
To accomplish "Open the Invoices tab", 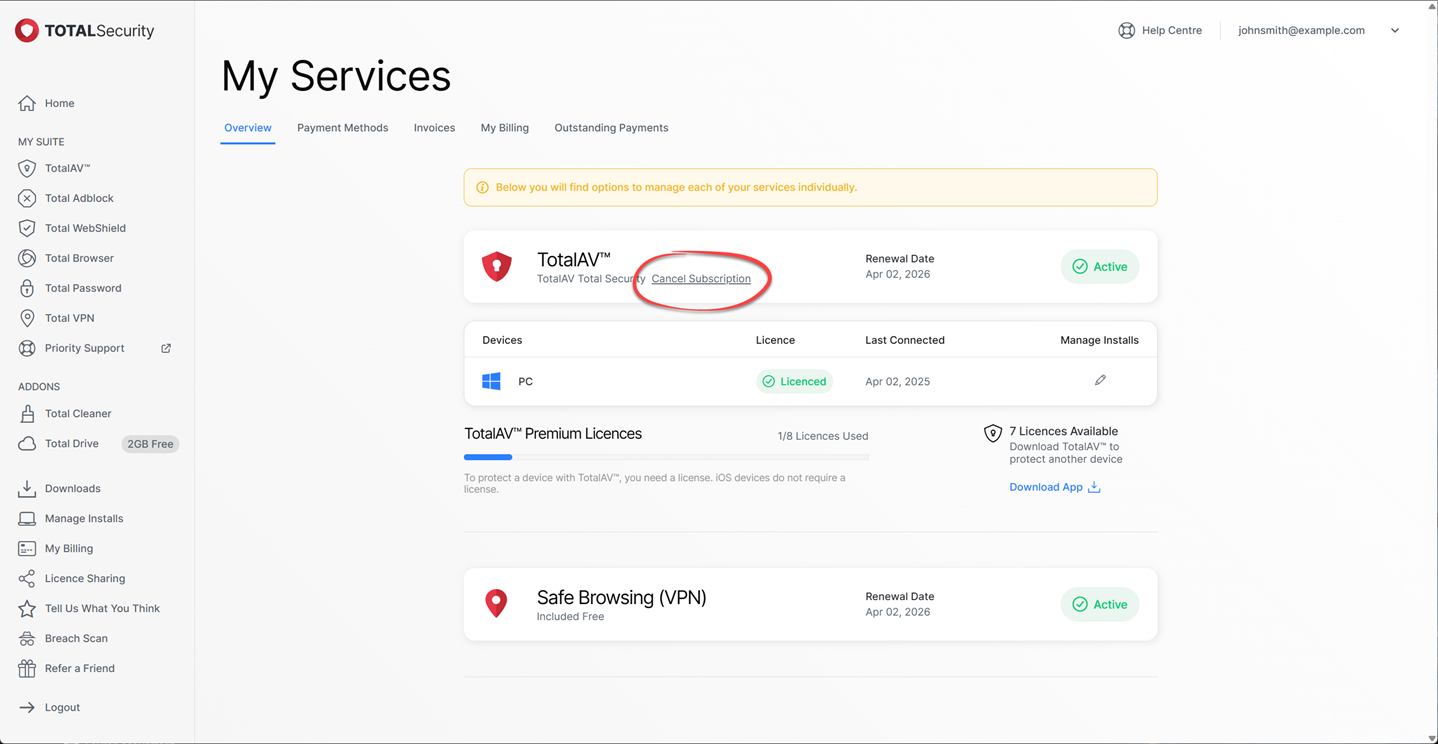I will (x=434, y=128).
